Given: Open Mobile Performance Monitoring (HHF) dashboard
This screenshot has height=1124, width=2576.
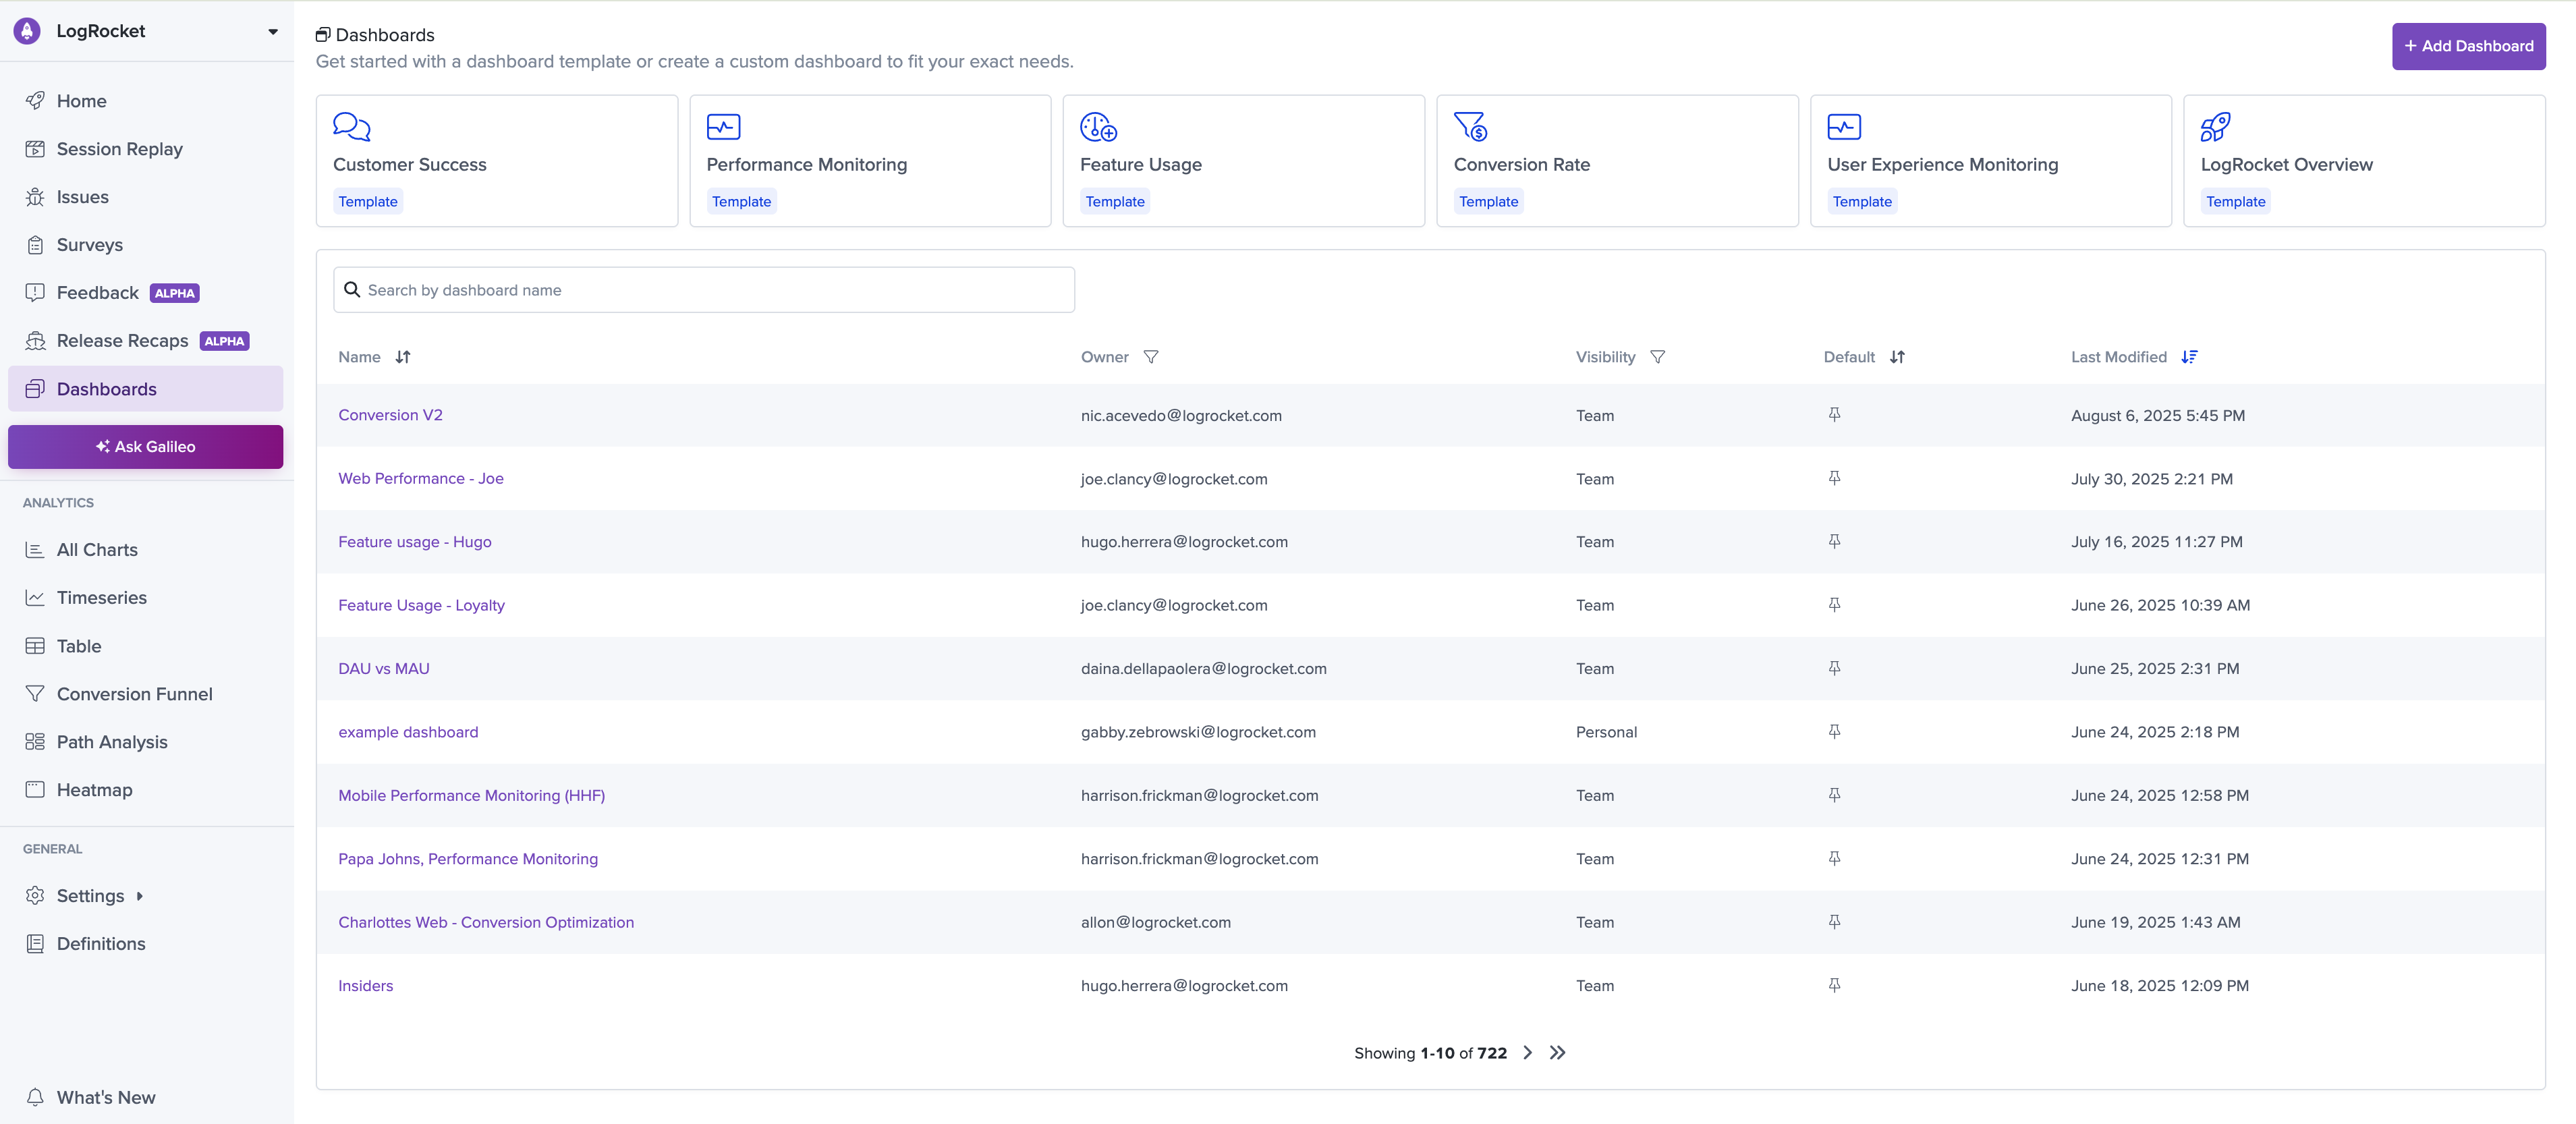Looking at the screenshot, I should click(x=471, y=796).
